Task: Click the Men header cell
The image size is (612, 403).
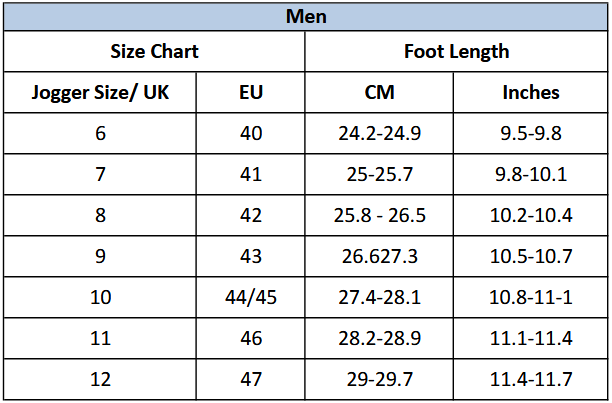Action: 306,17
